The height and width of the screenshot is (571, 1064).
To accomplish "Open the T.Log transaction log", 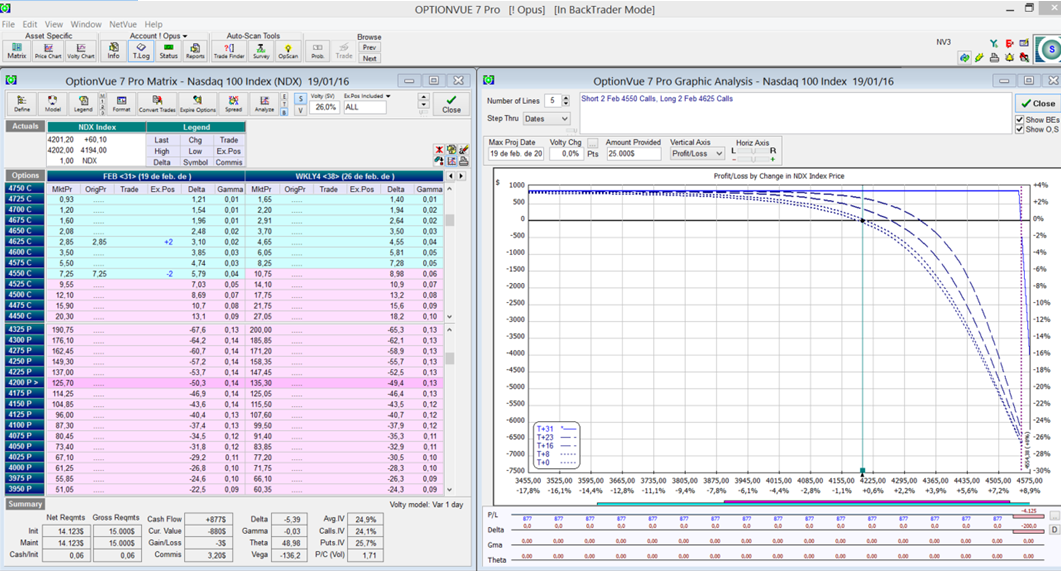I will [x=141, y=50].
